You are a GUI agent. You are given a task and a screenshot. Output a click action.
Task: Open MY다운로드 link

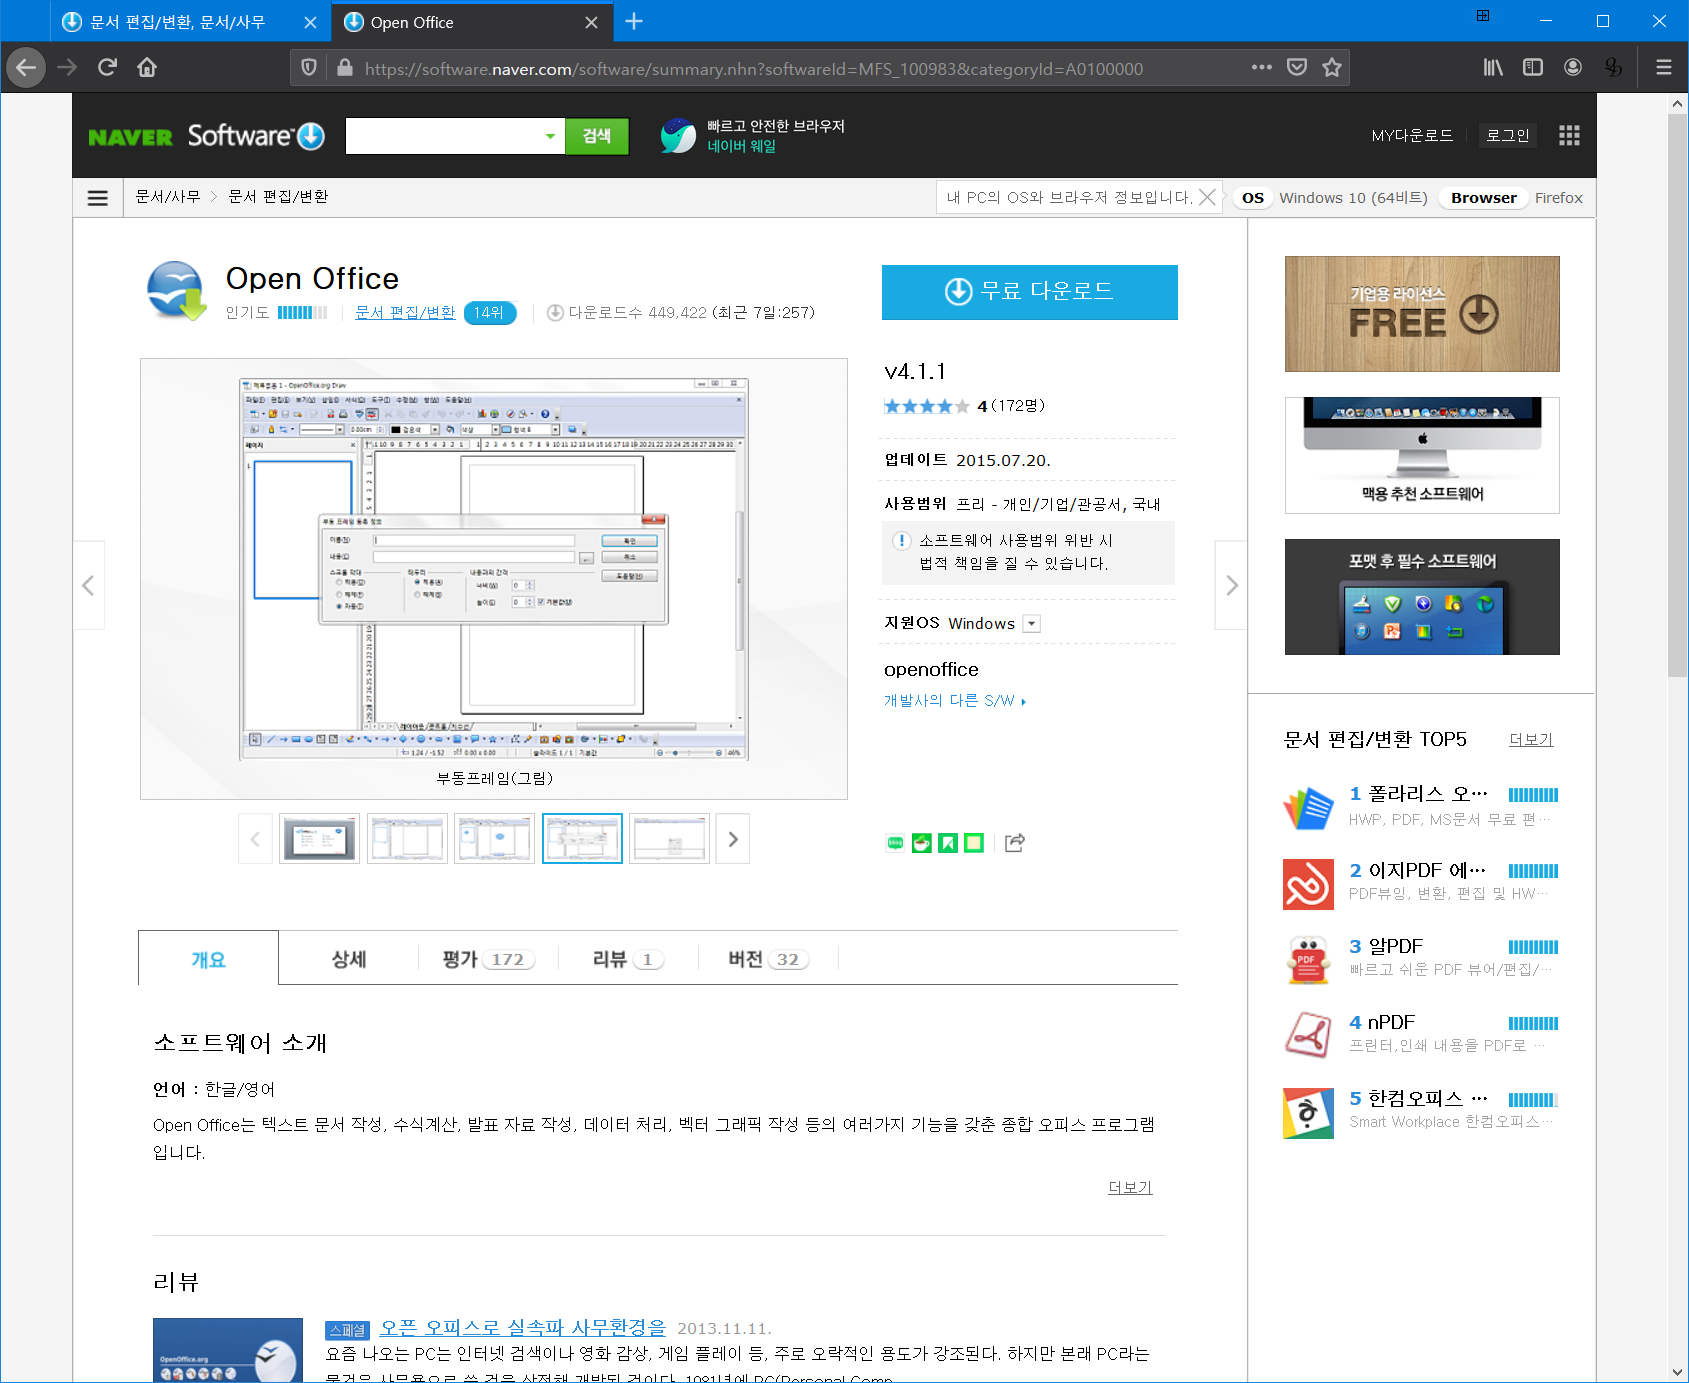1411,135
